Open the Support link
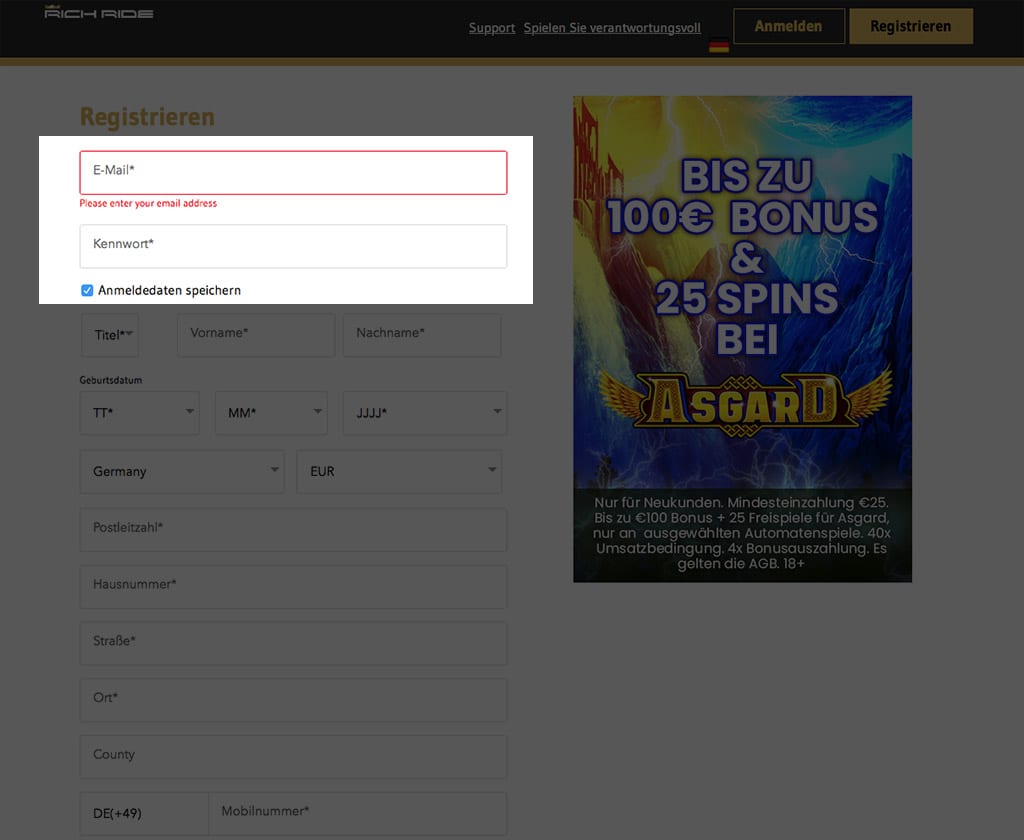The image size is (1024, 840). pos(492,28)
